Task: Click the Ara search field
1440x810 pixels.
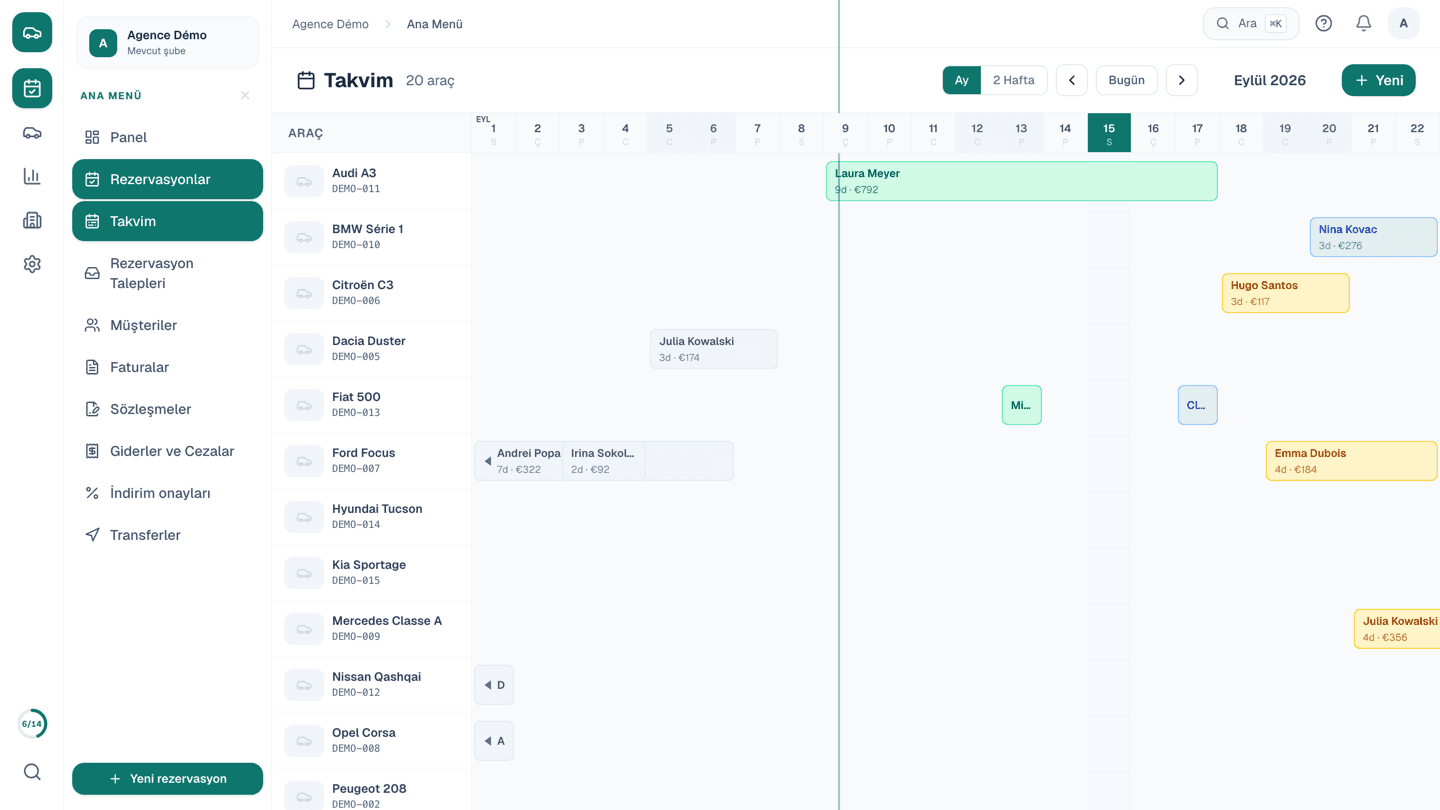Action: pos(1251,24)
